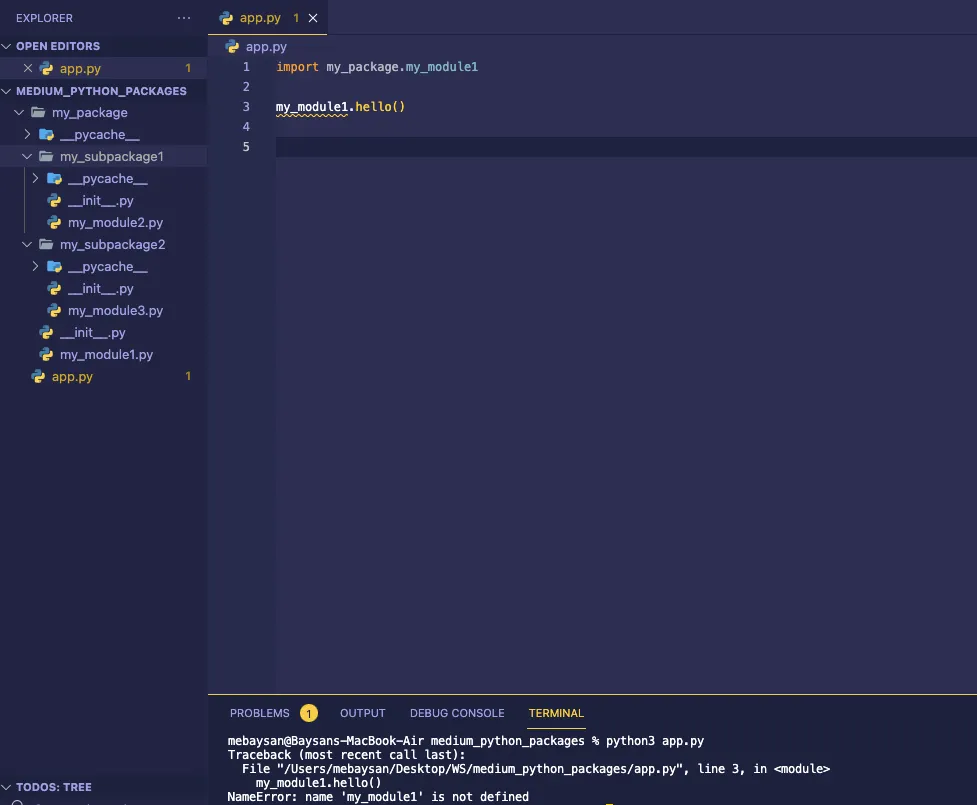Select the Terminal panel tab
Image resolution: width=977 pixels, height=805 pixels.
[556, 713]
